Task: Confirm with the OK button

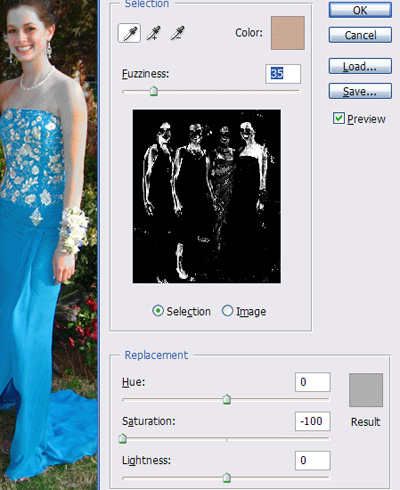Action: coord(360,10)
